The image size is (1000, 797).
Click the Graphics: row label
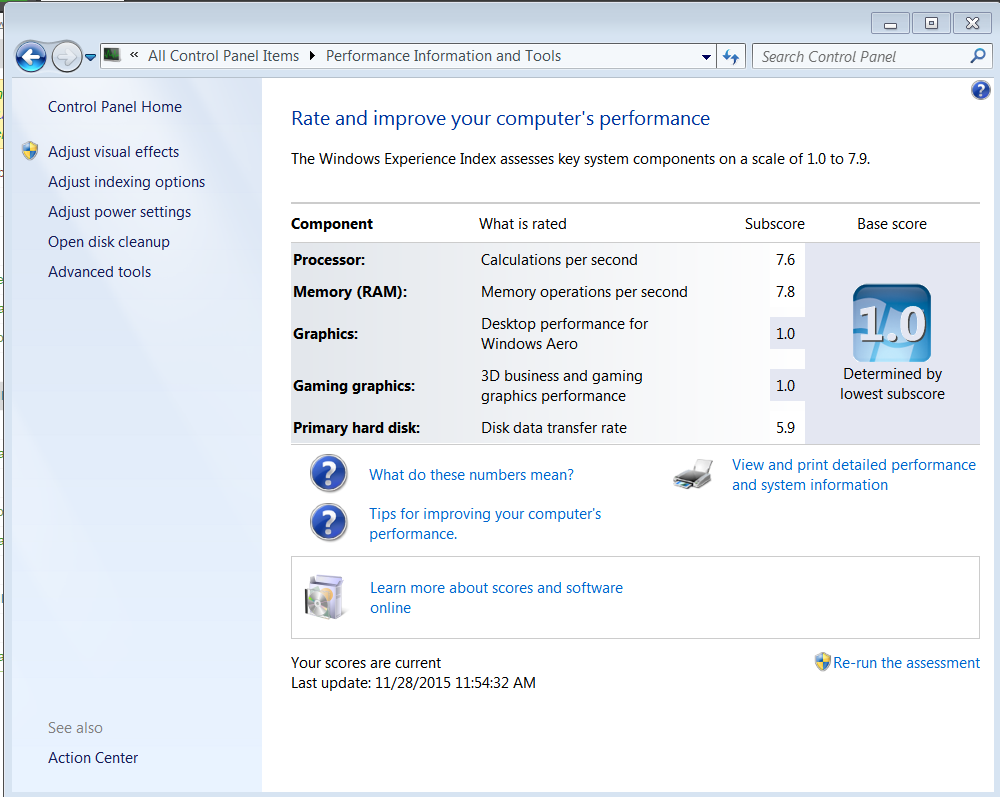point(325,334)
